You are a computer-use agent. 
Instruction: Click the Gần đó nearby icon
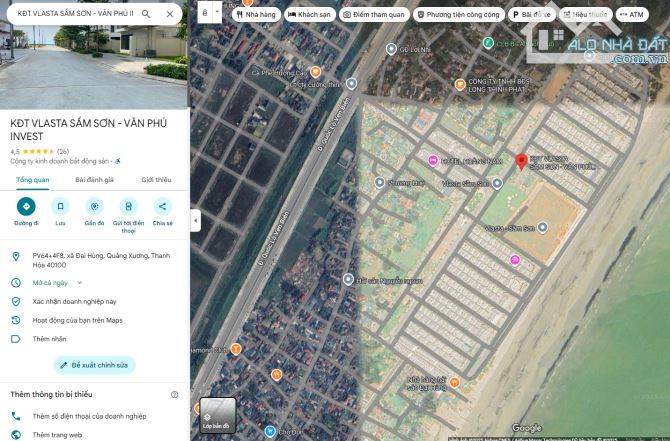[x=94, y=207]
